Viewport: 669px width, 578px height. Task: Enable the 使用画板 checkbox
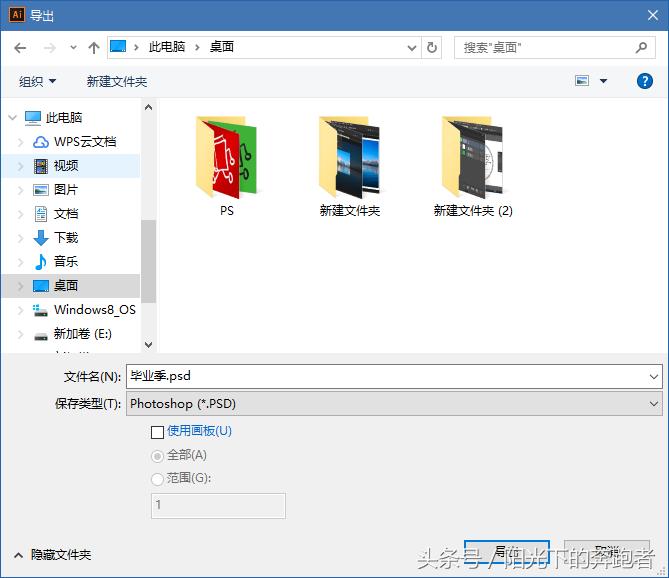157,432
